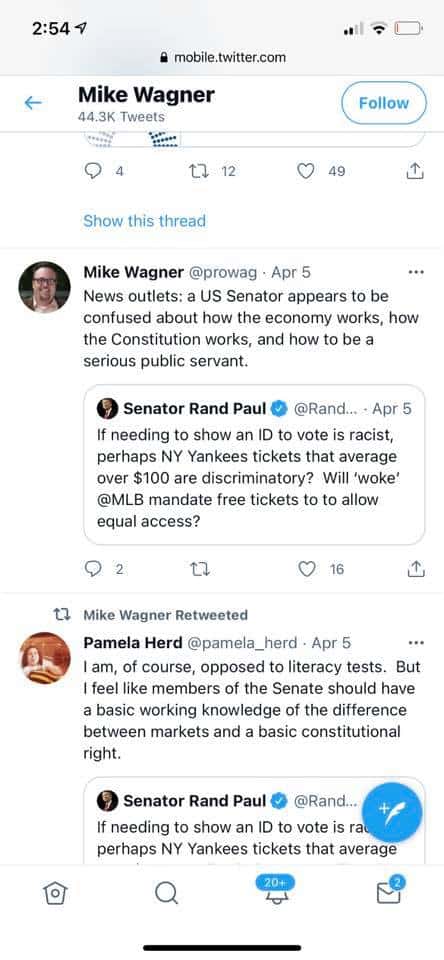Screen dimensions: 444x960
Task: Open more options on Pamela Herd's tweet
Action: tap(416, 643)
